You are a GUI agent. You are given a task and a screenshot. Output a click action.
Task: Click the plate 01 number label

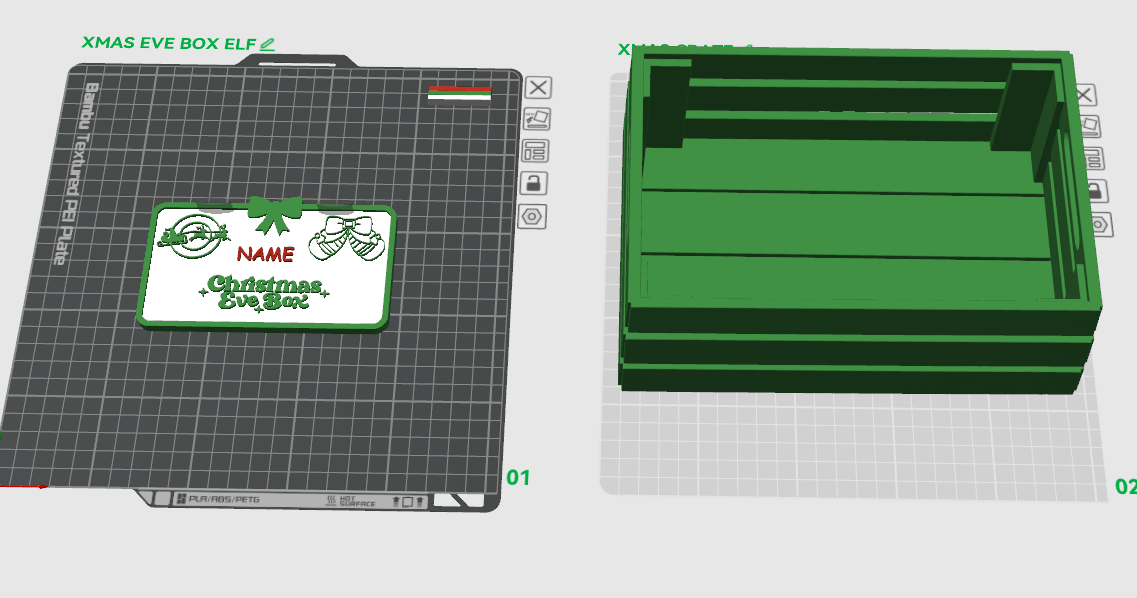click(x=518, y=478)
